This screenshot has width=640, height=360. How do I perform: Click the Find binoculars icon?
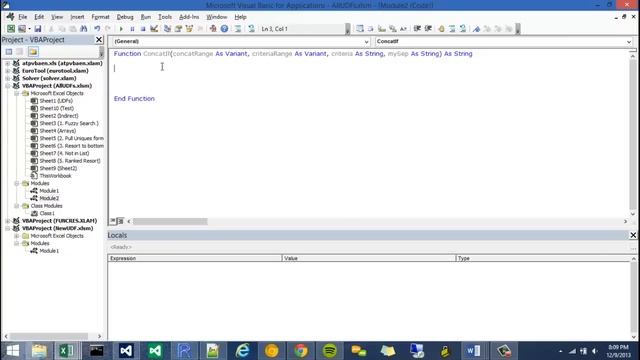pyautogui.click(x=84, y=29)
